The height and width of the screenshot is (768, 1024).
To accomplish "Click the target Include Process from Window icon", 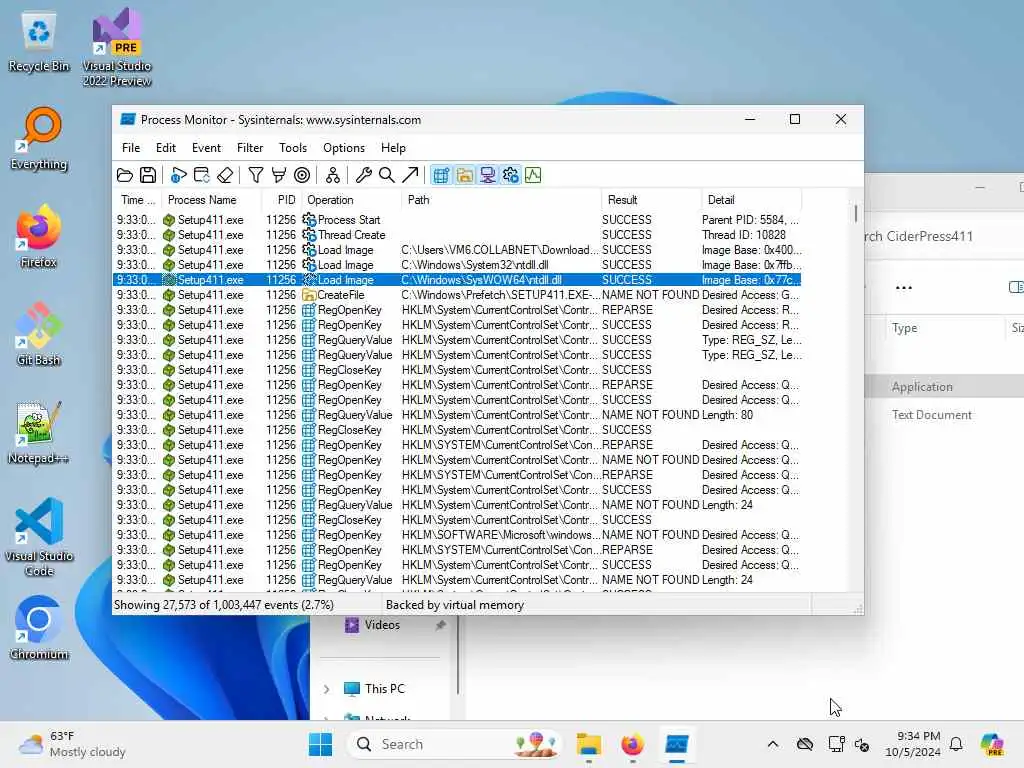I will click(x=302, y=175).
